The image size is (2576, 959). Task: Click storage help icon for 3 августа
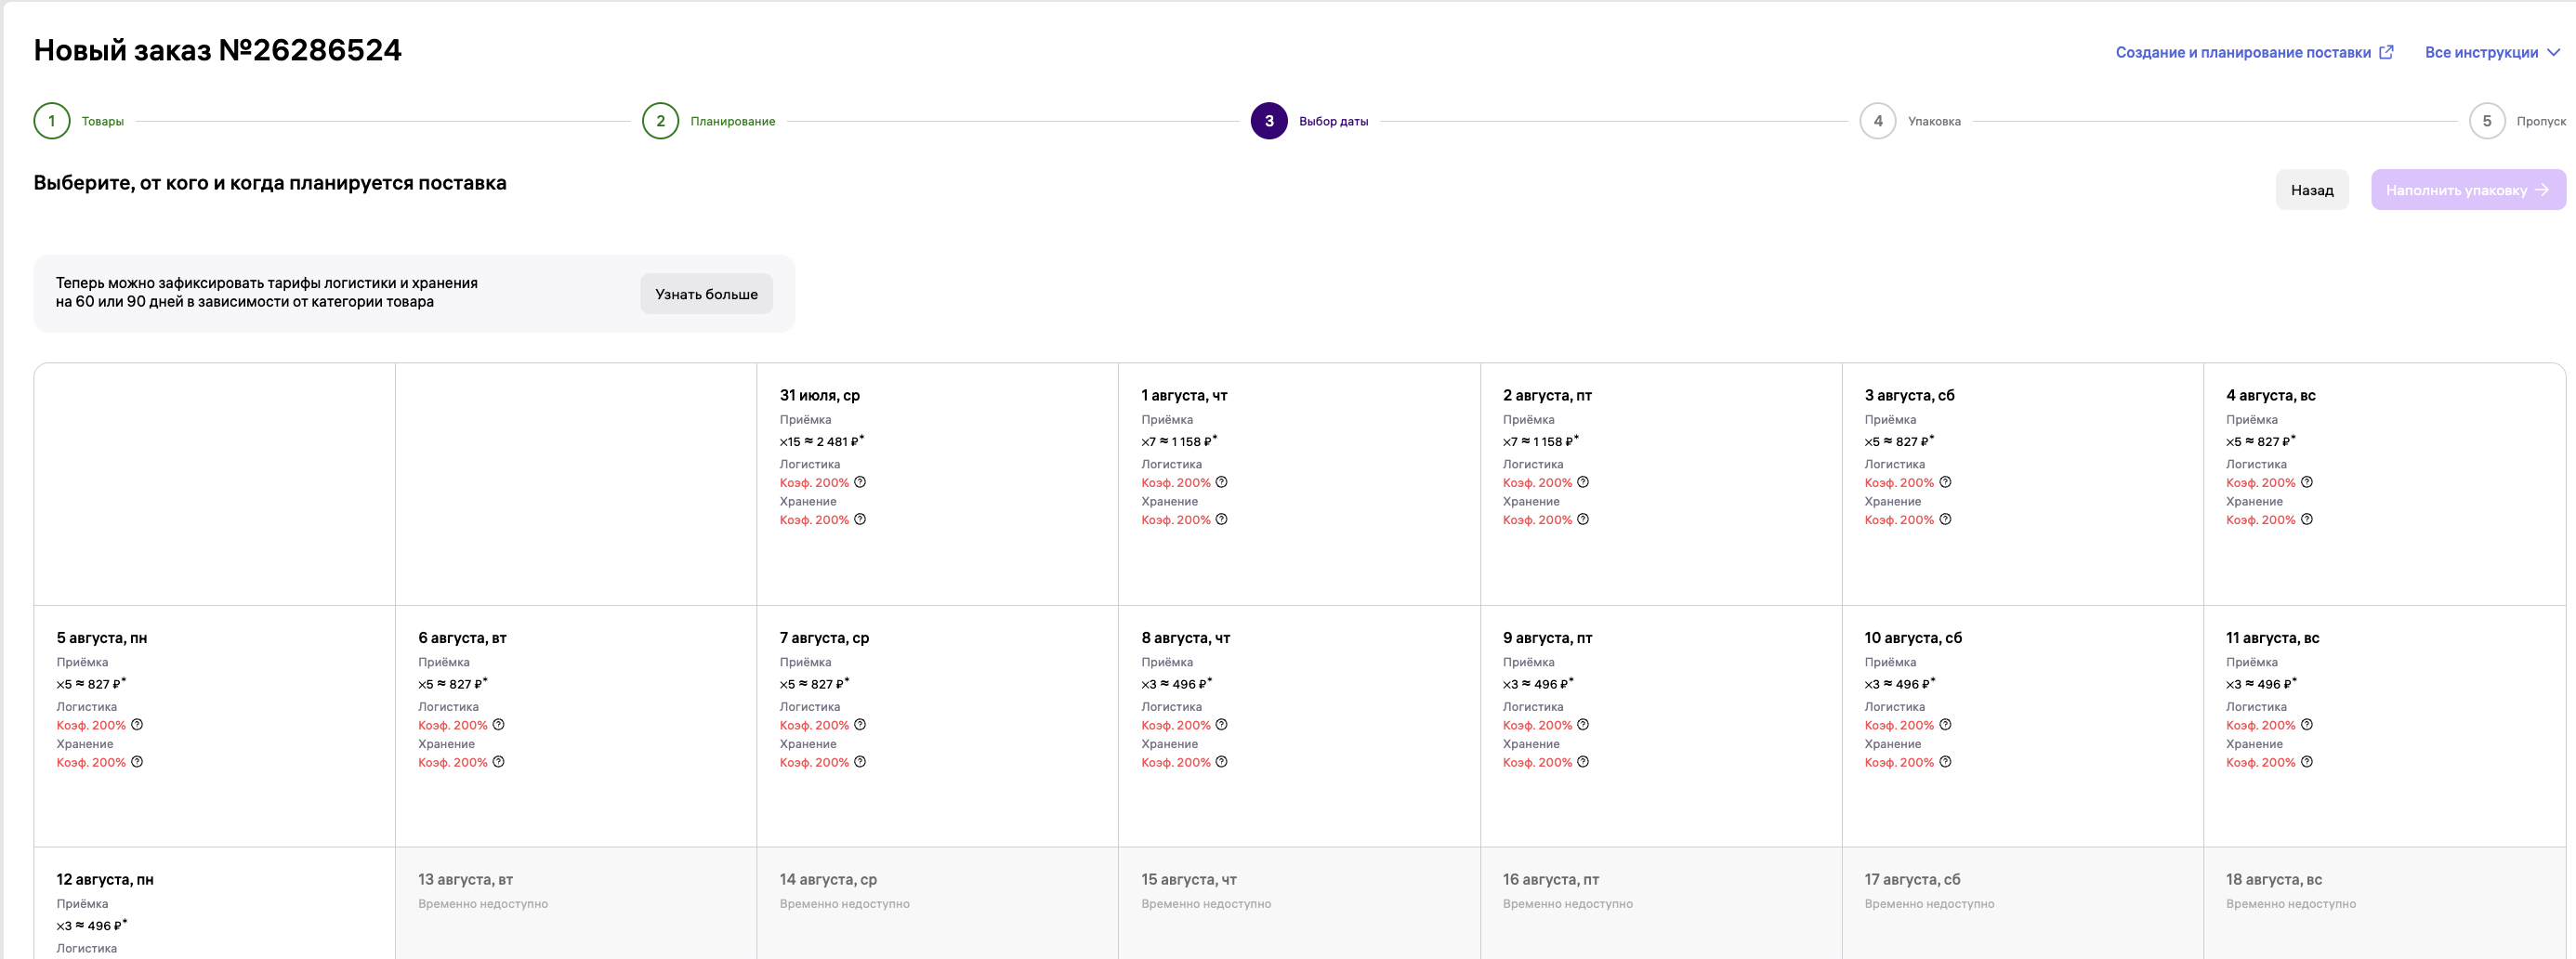pos(1945,519)
